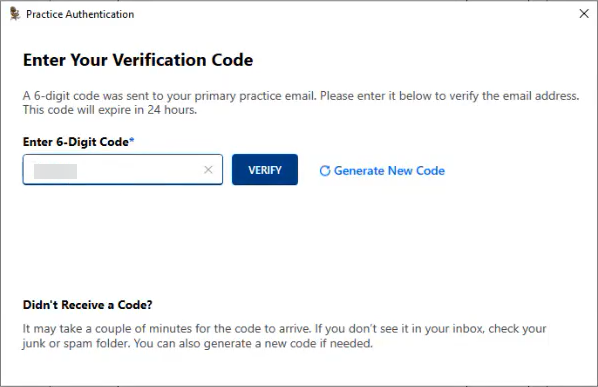Click the Practice Authentication app icon in title bar
The width and height of the screenshot is (598, 387).
14,14
